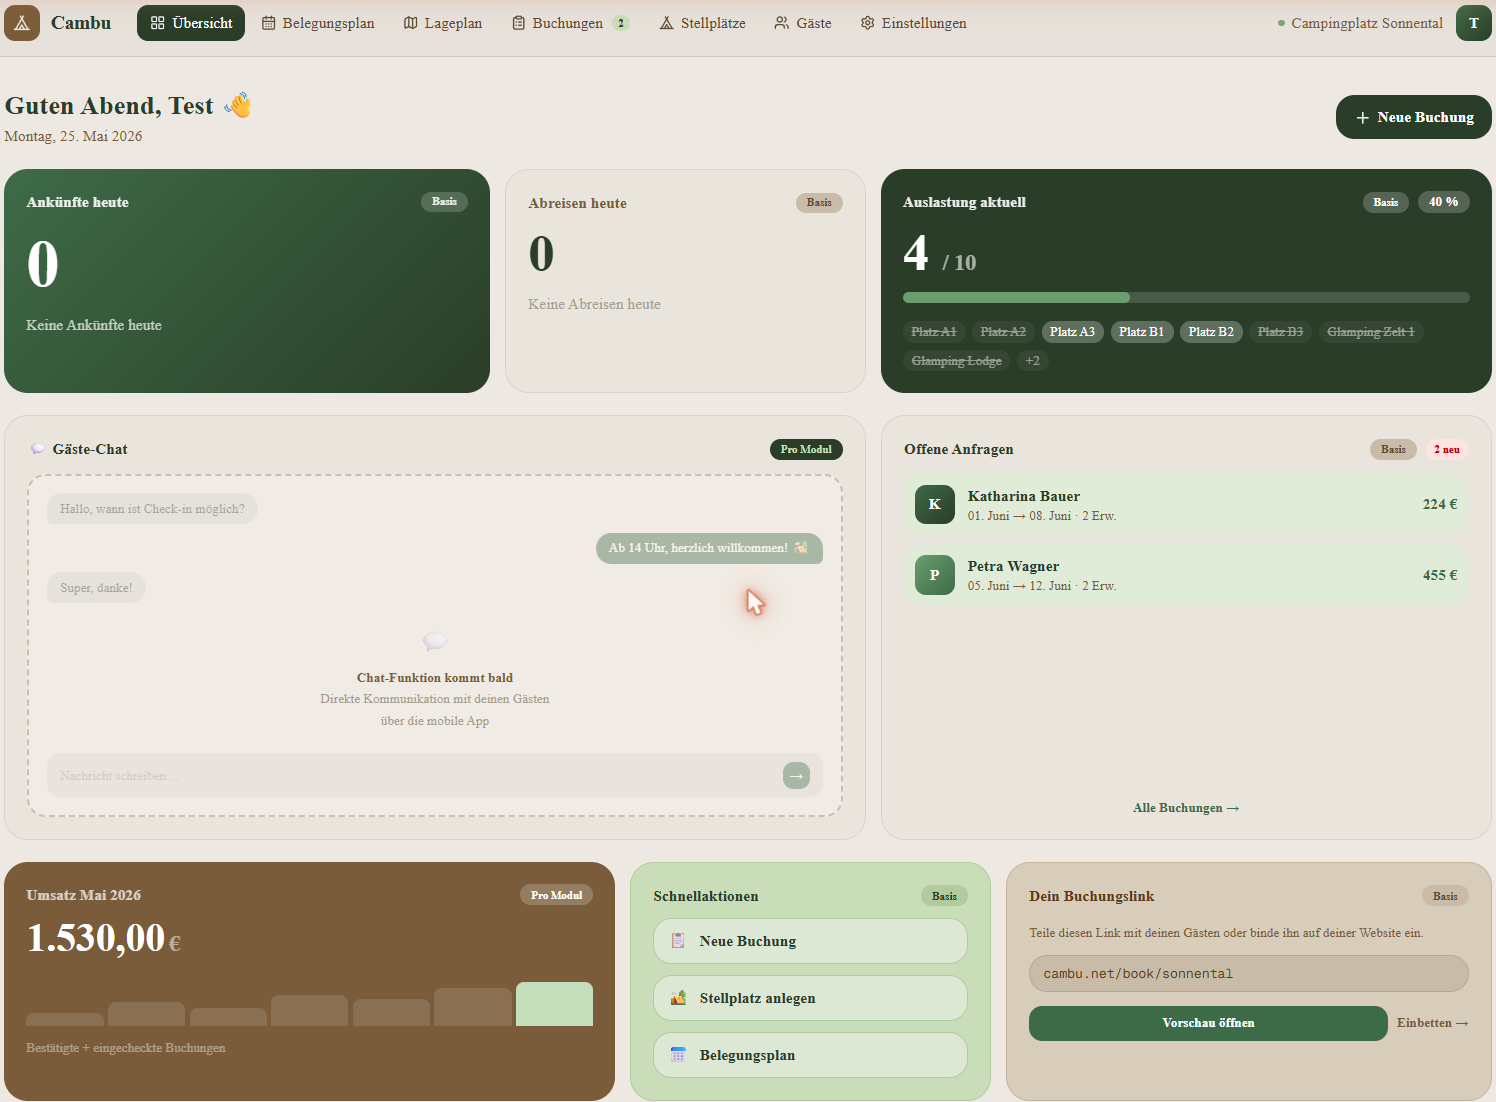Click Katharina Bauer avatar K
This screenshot has height=1102, width=1496.
coord(935,504)
